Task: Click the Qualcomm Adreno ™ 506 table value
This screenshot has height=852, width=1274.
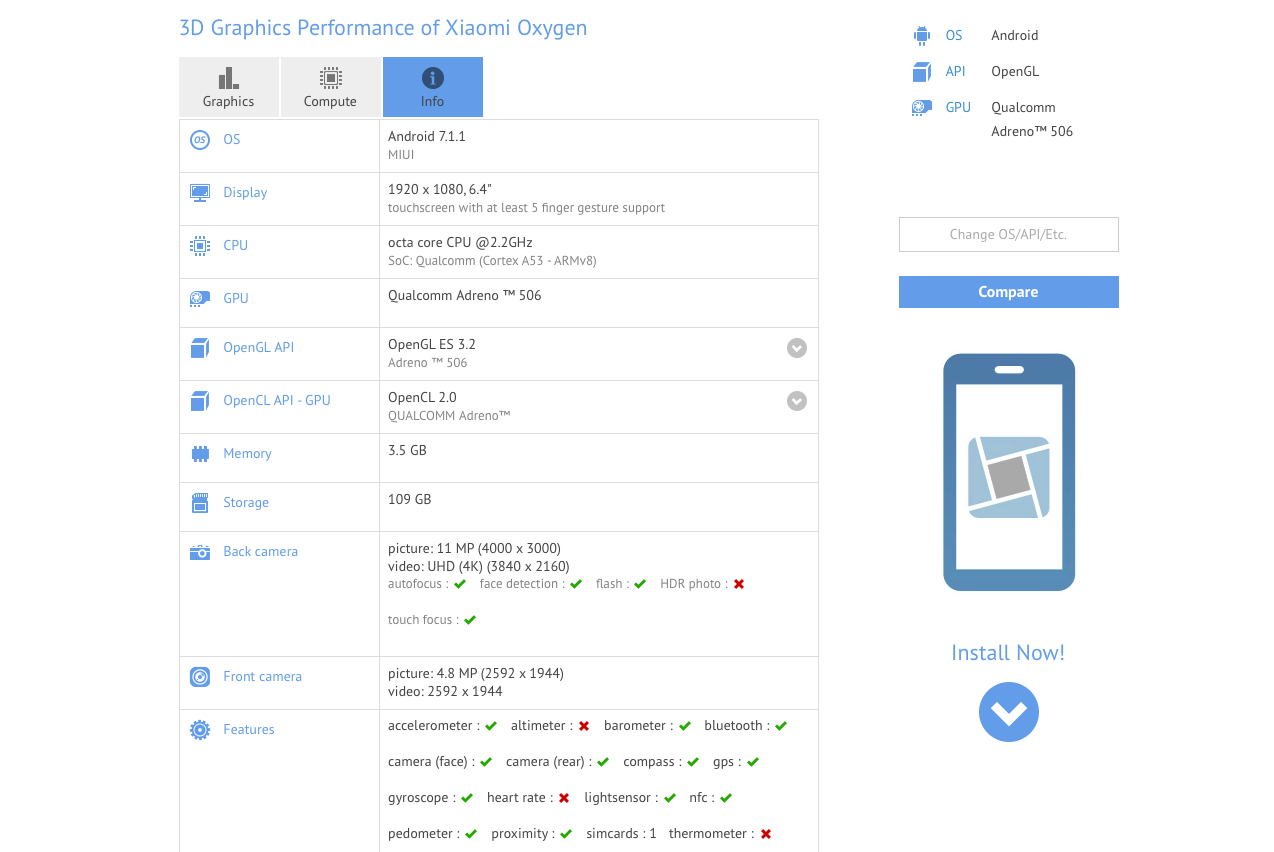Action: (x=465, y=296)
